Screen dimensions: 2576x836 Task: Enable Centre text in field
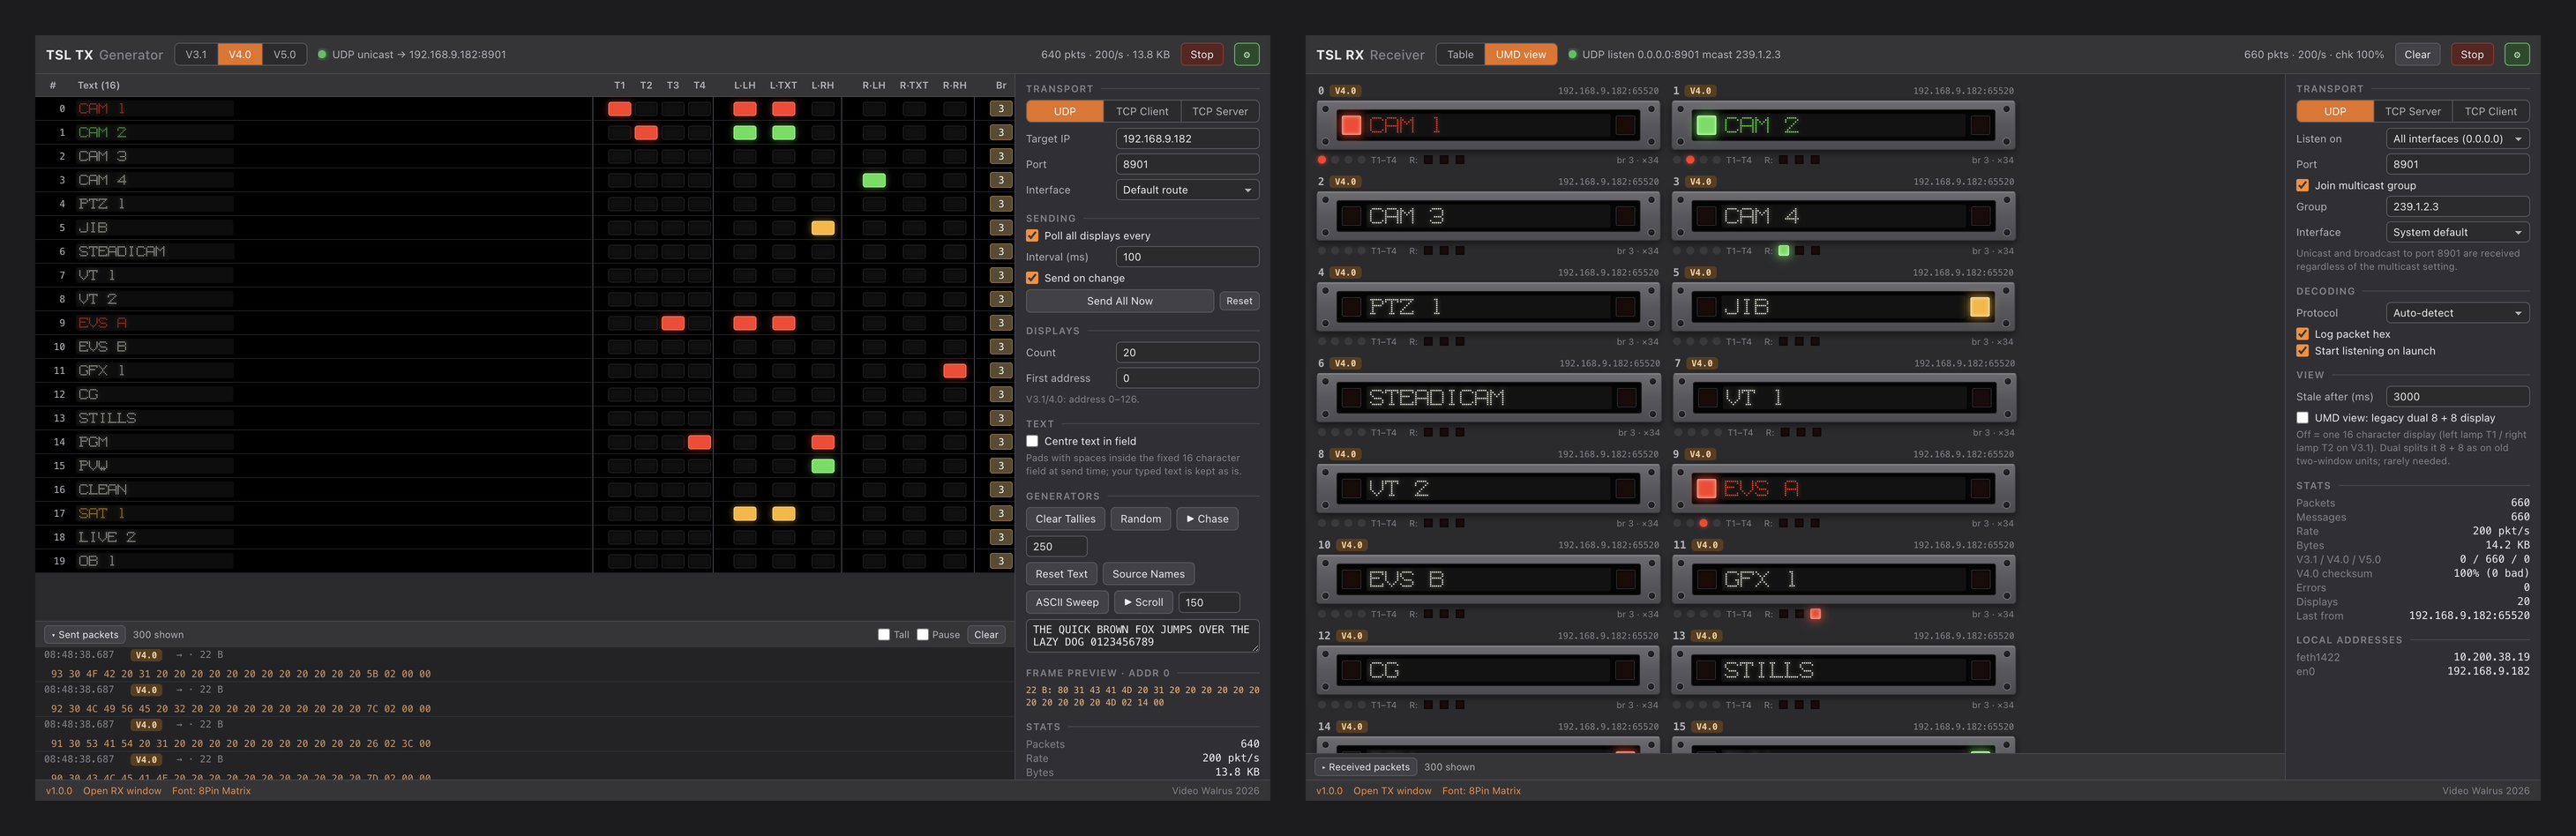[x=1032, y=441]
